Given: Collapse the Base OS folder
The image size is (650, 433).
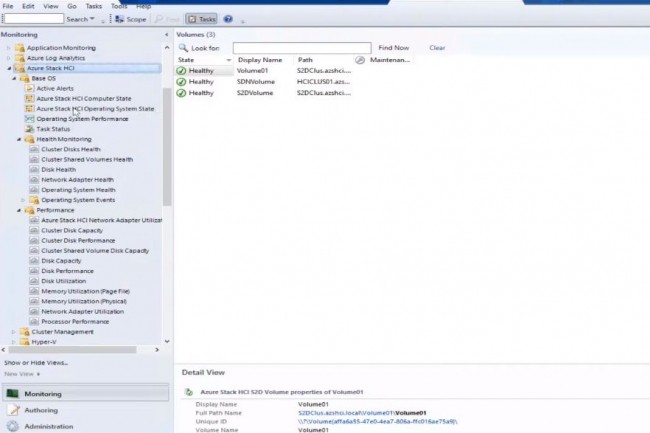Looking at the screenshot, I should point(14,78).
